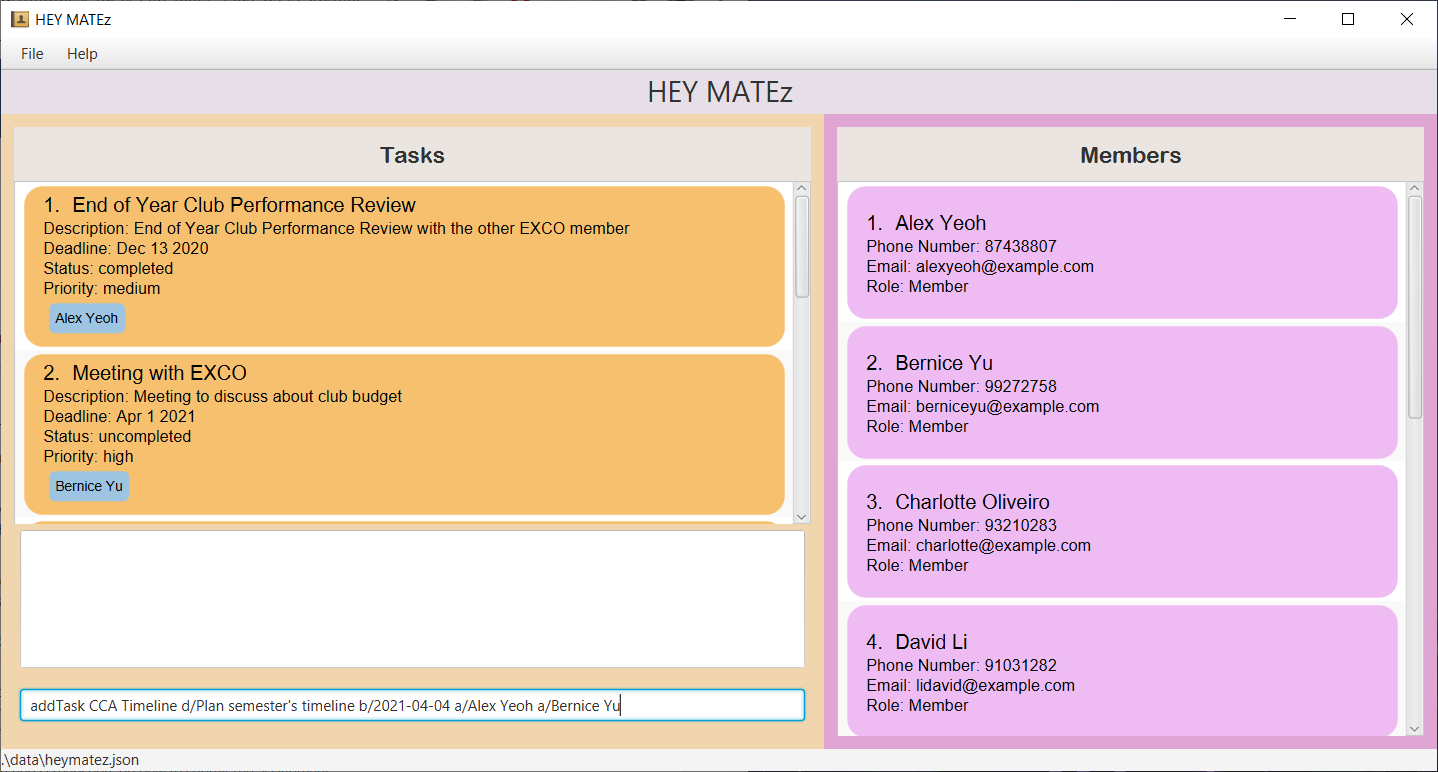Viewport: 1438px width, 772px height.
Task: Close the HEY MATEz window
Action: point(1407,19)
